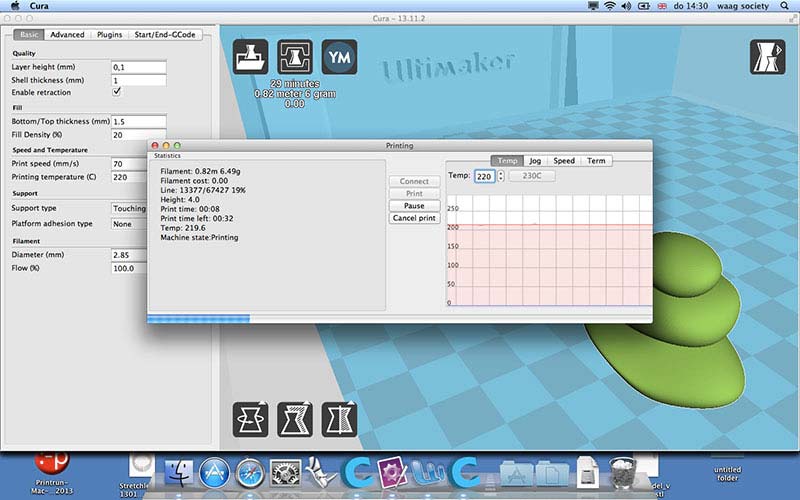Open the Printrun-Mac desktop icon
This screenshot has width=800, height=500.
51,473
